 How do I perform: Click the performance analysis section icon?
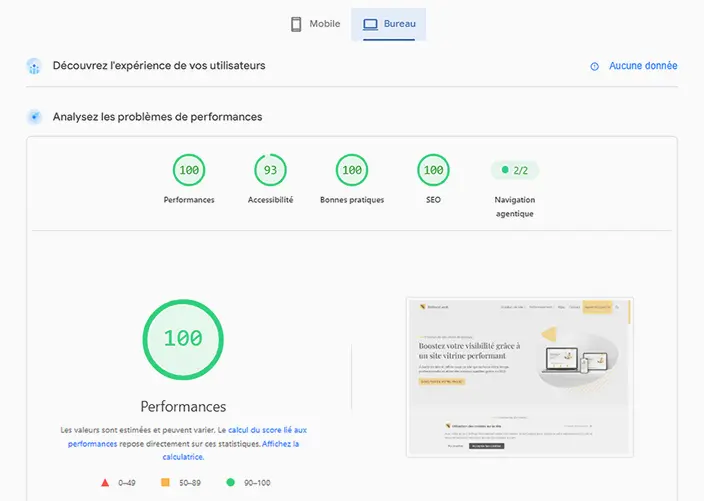pos(34,117)
